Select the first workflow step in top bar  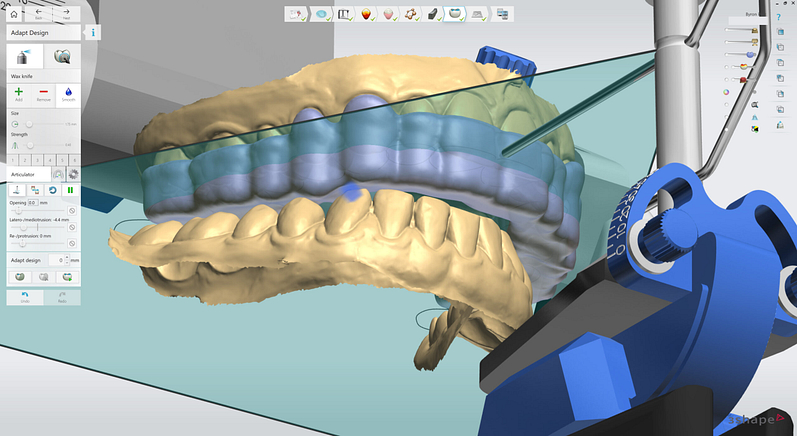(x=296, y=15)
